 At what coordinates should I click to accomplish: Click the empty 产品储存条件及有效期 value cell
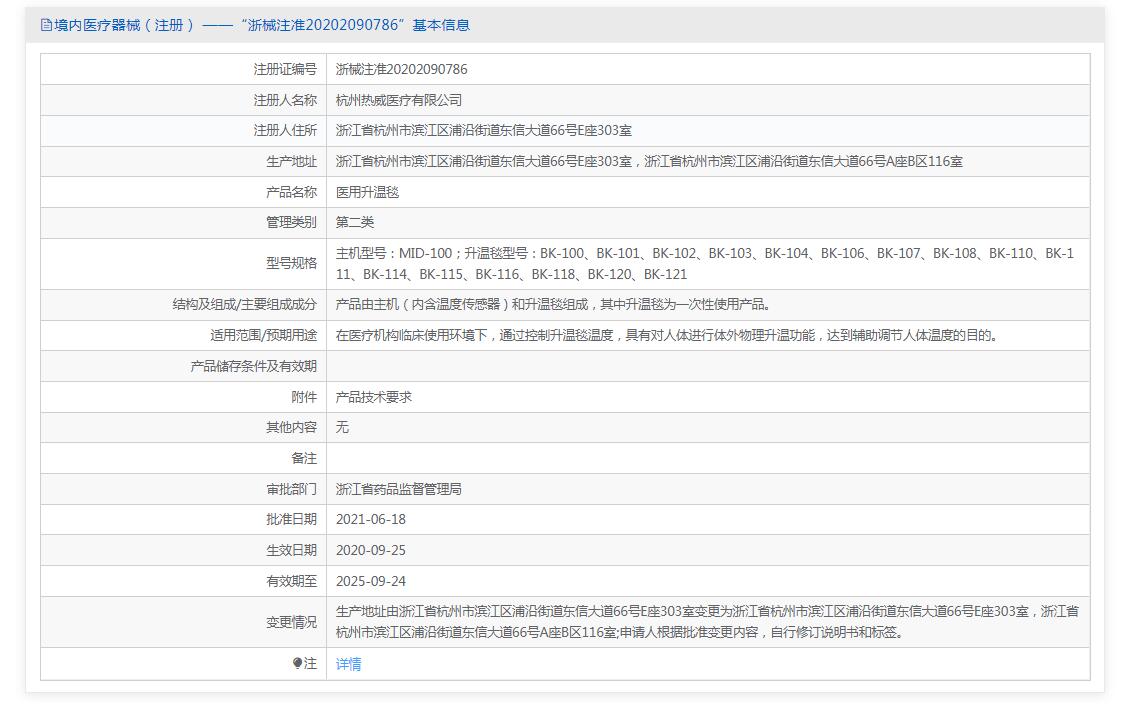coord(706,366)
